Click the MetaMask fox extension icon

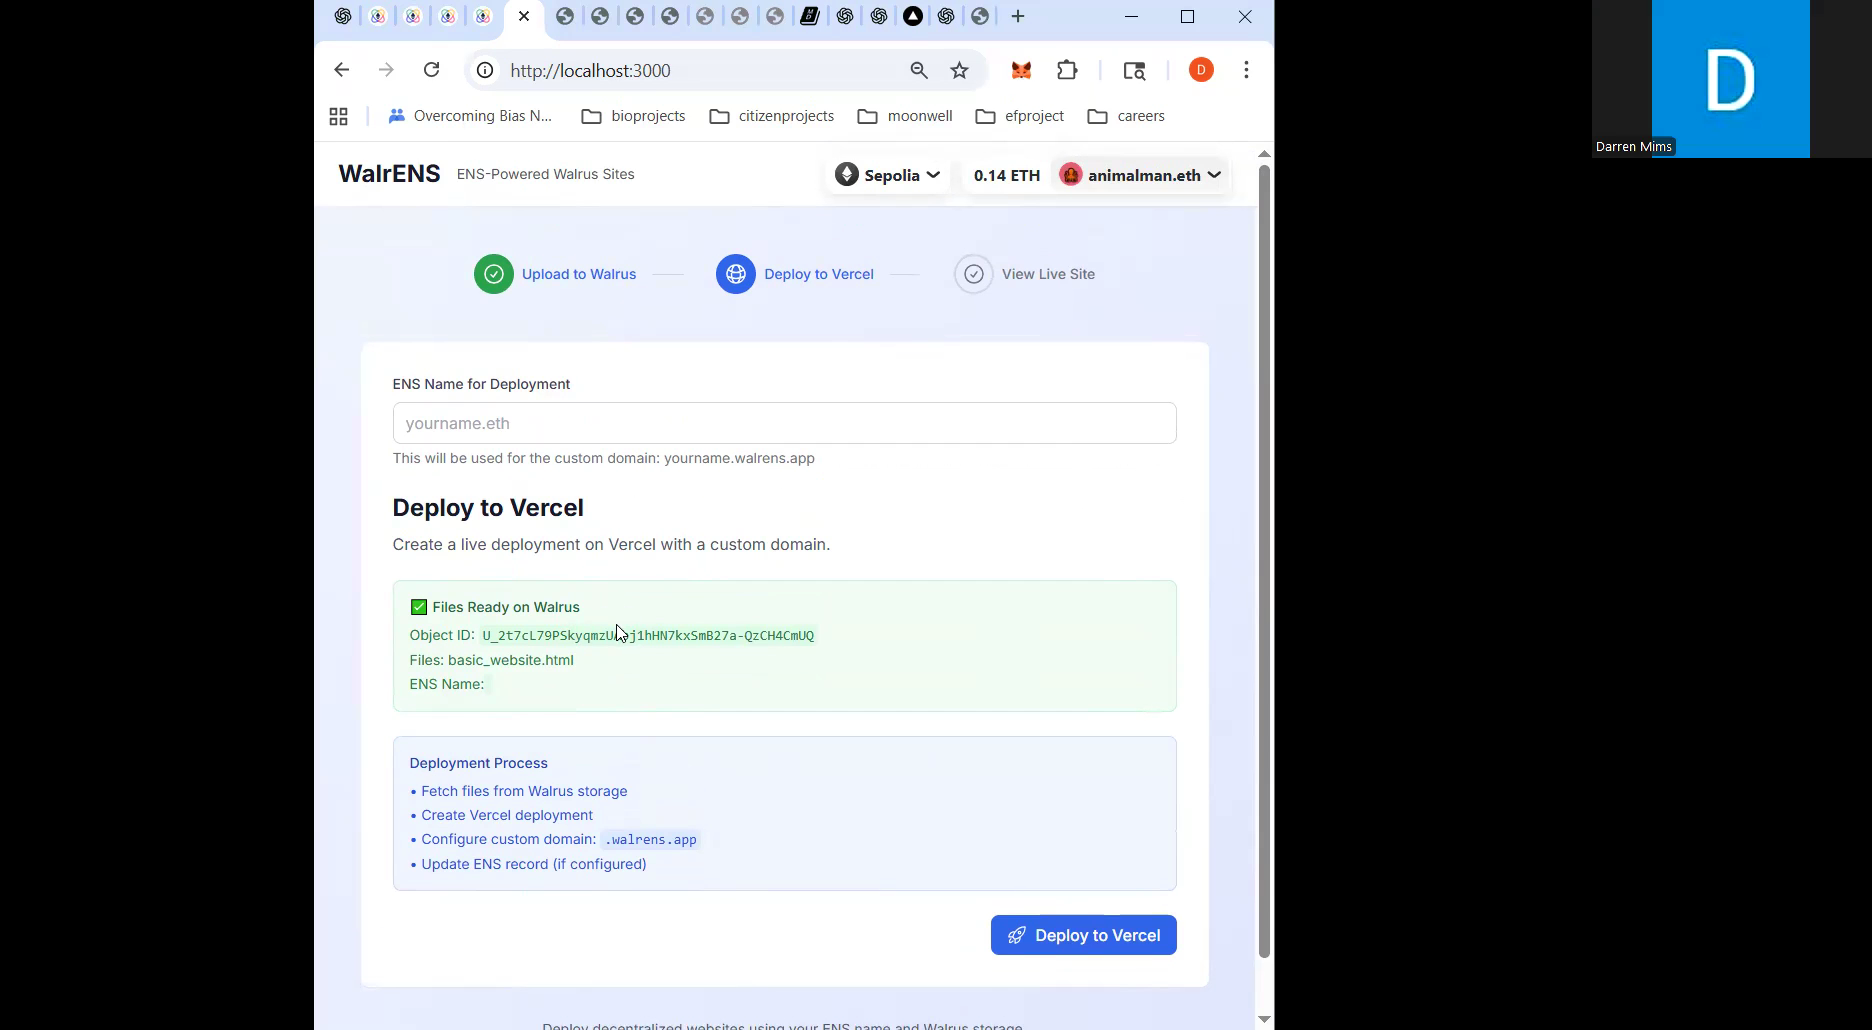(1021, 70)
